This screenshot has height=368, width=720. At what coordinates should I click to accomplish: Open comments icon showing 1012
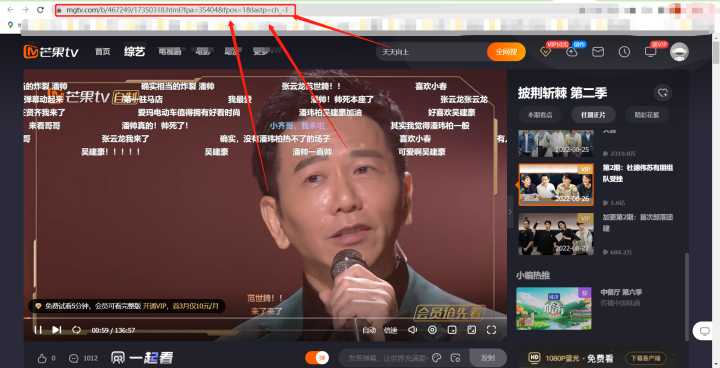pyautogui.click(x=73, y=358)
